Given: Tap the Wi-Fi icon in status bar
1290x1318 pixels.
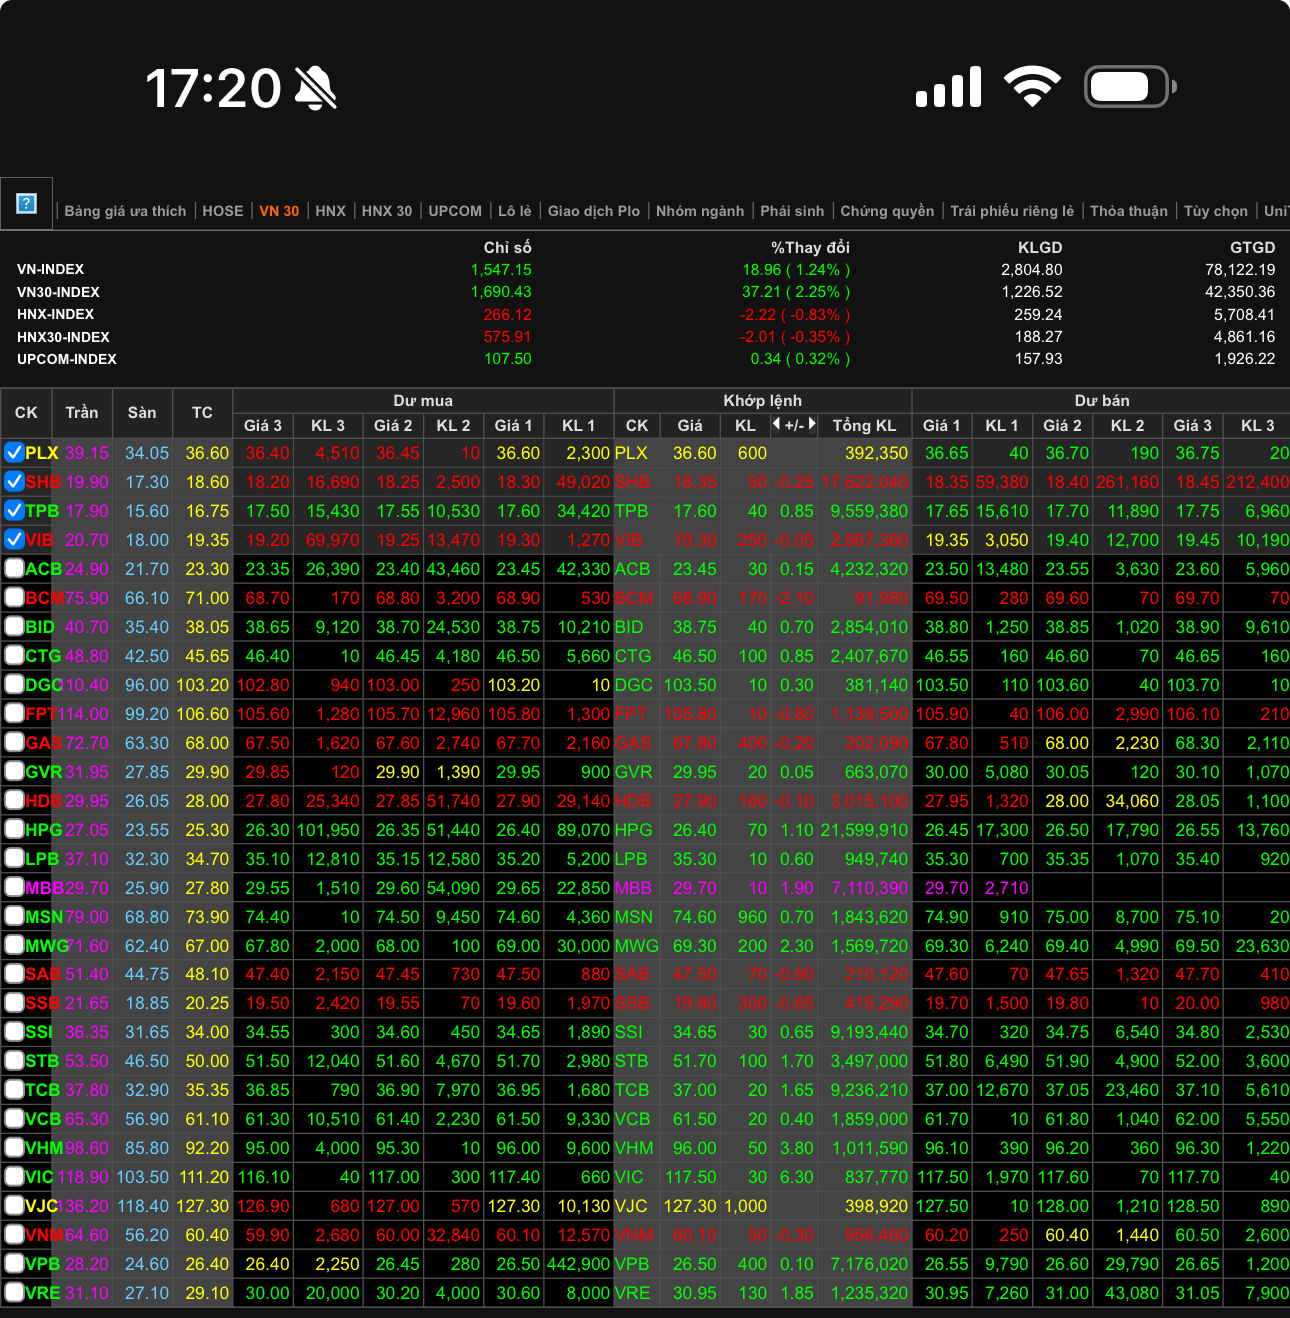Looking at the screenshot, I should [1033, 87].
